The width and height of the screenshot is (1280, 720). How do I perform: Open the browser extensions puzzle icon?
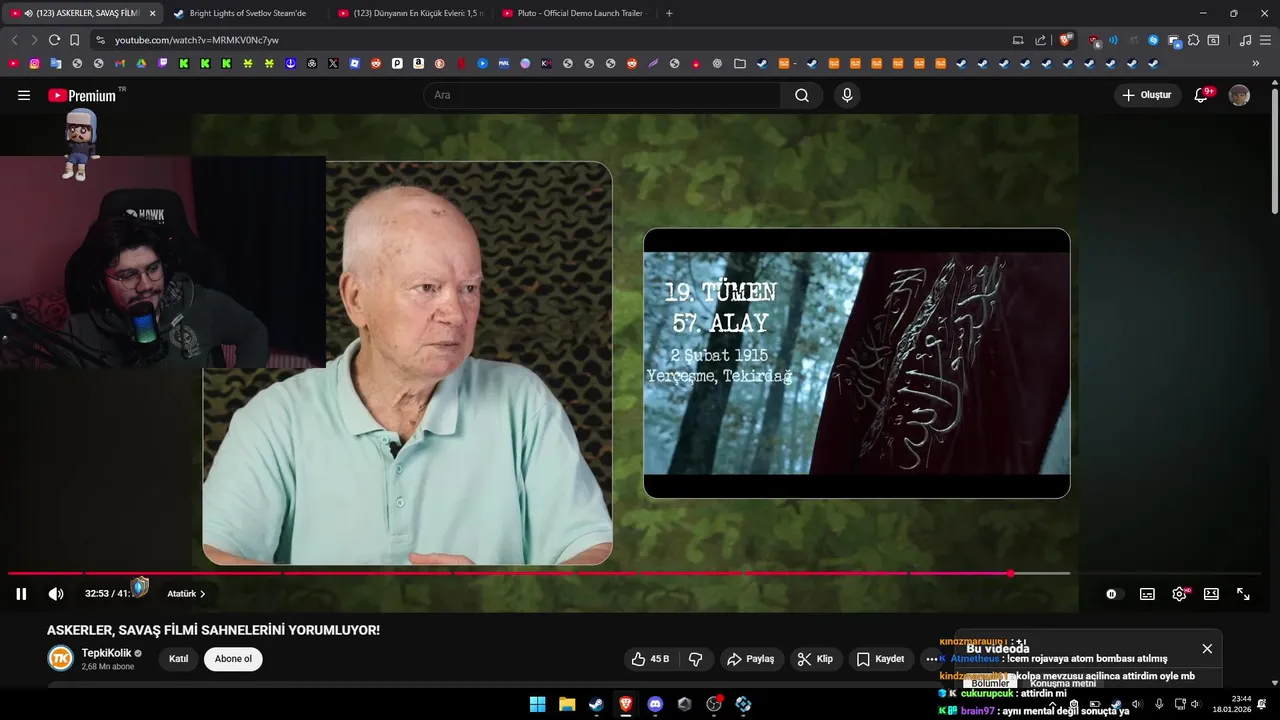click(x=1193, y=40)
